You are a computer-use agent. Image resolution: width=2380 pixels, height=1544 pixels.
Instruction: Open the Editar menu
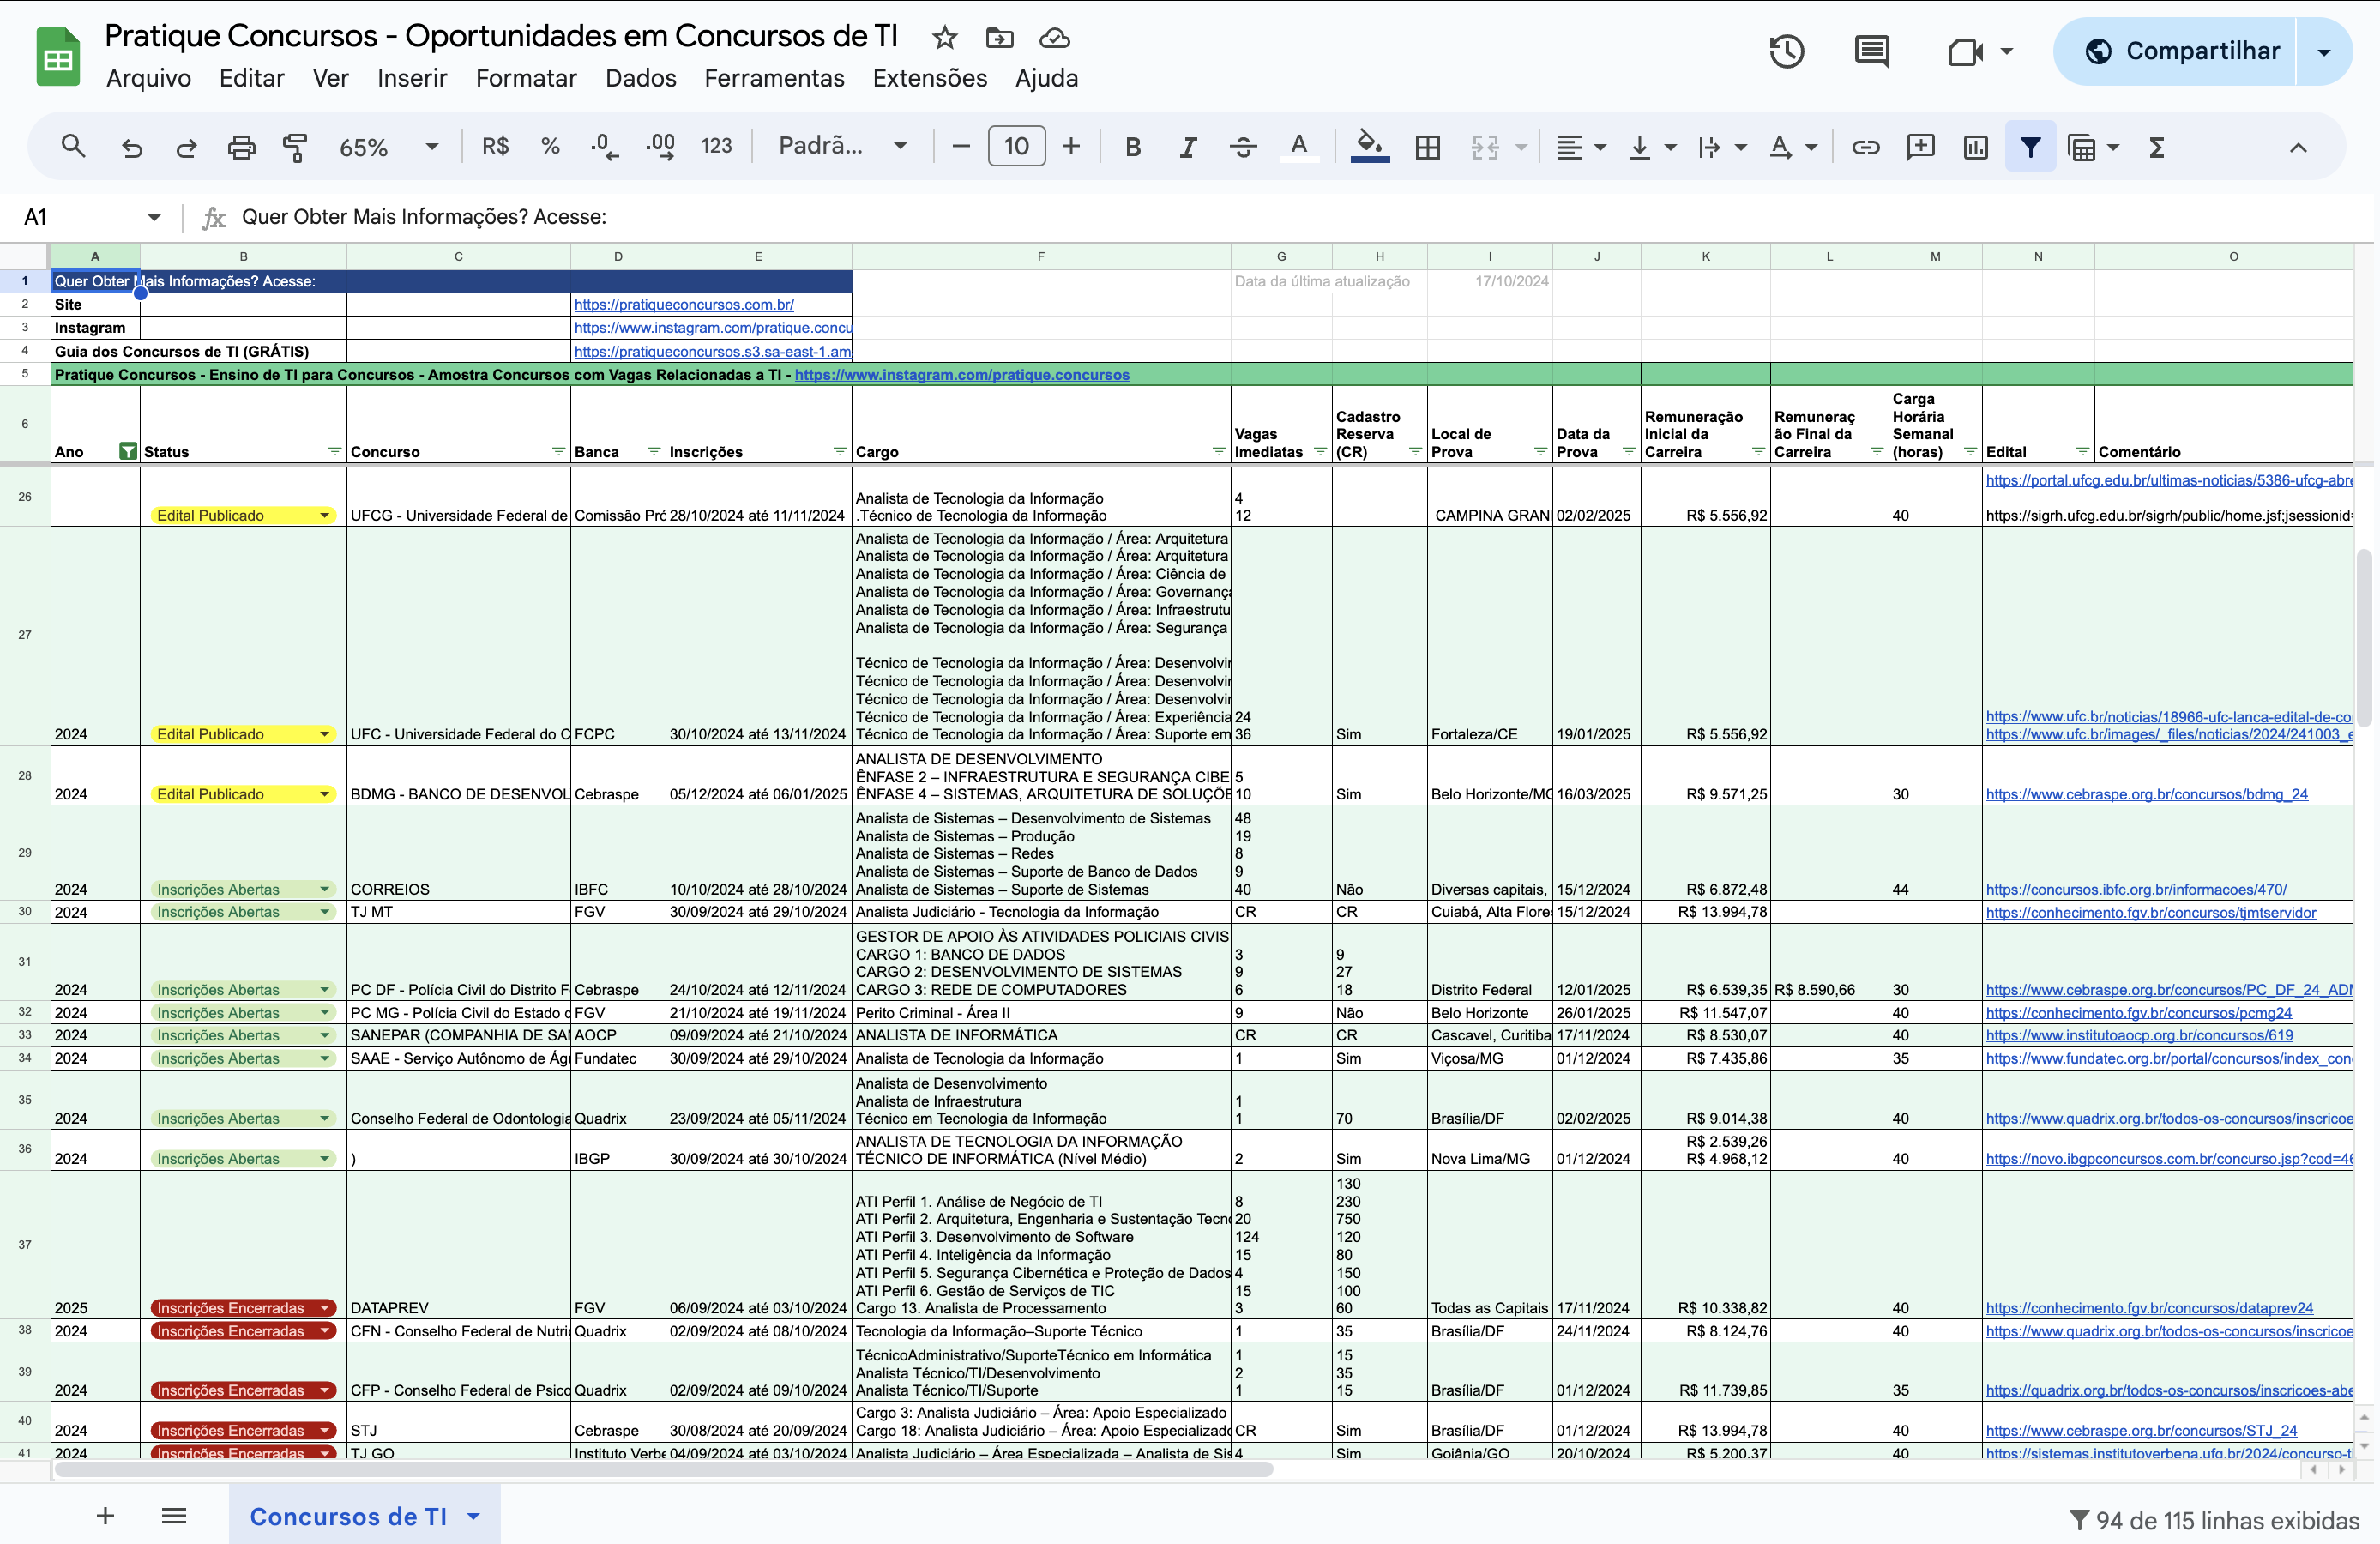tap(251, 78)
